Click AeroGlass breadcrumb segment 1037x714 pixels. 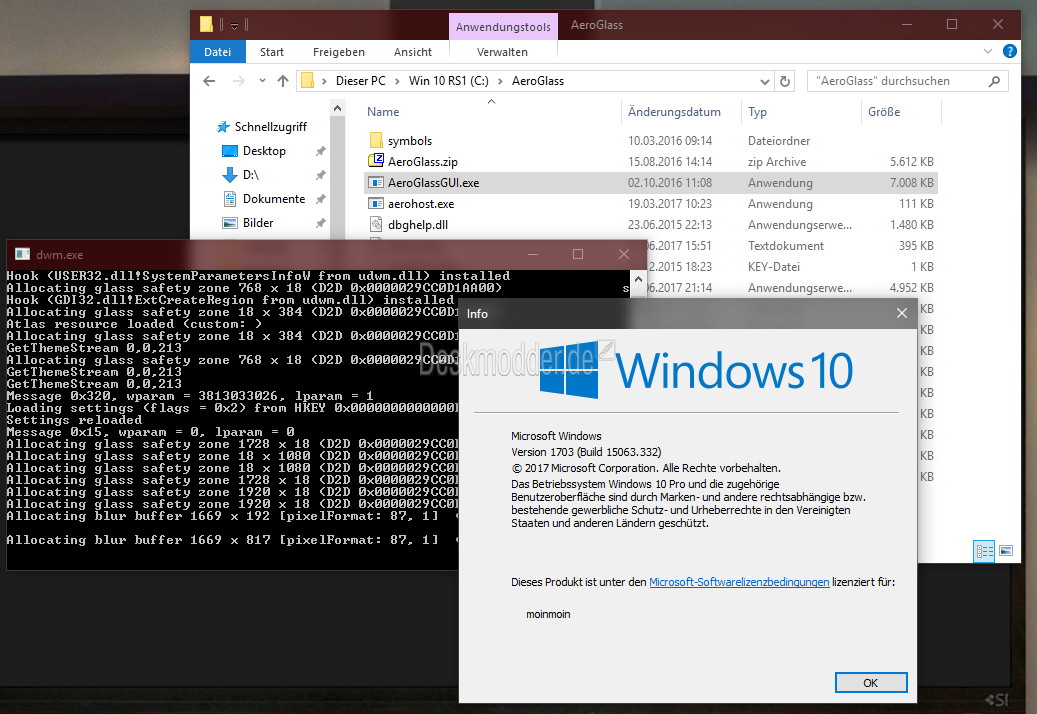tap(538, 81)
